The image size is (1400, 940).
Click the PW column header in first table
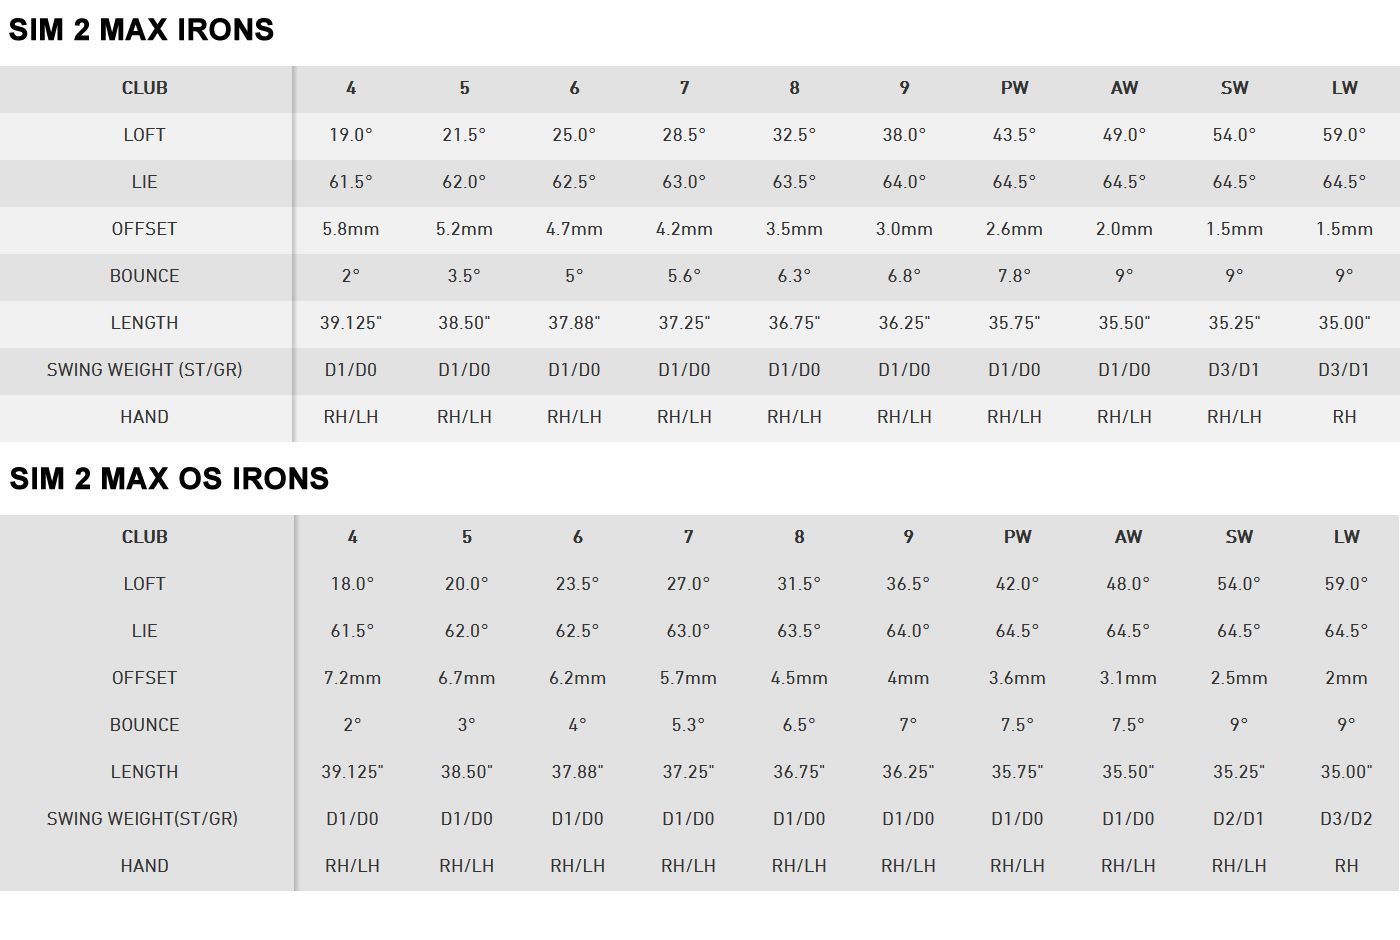coord(1014,88)
